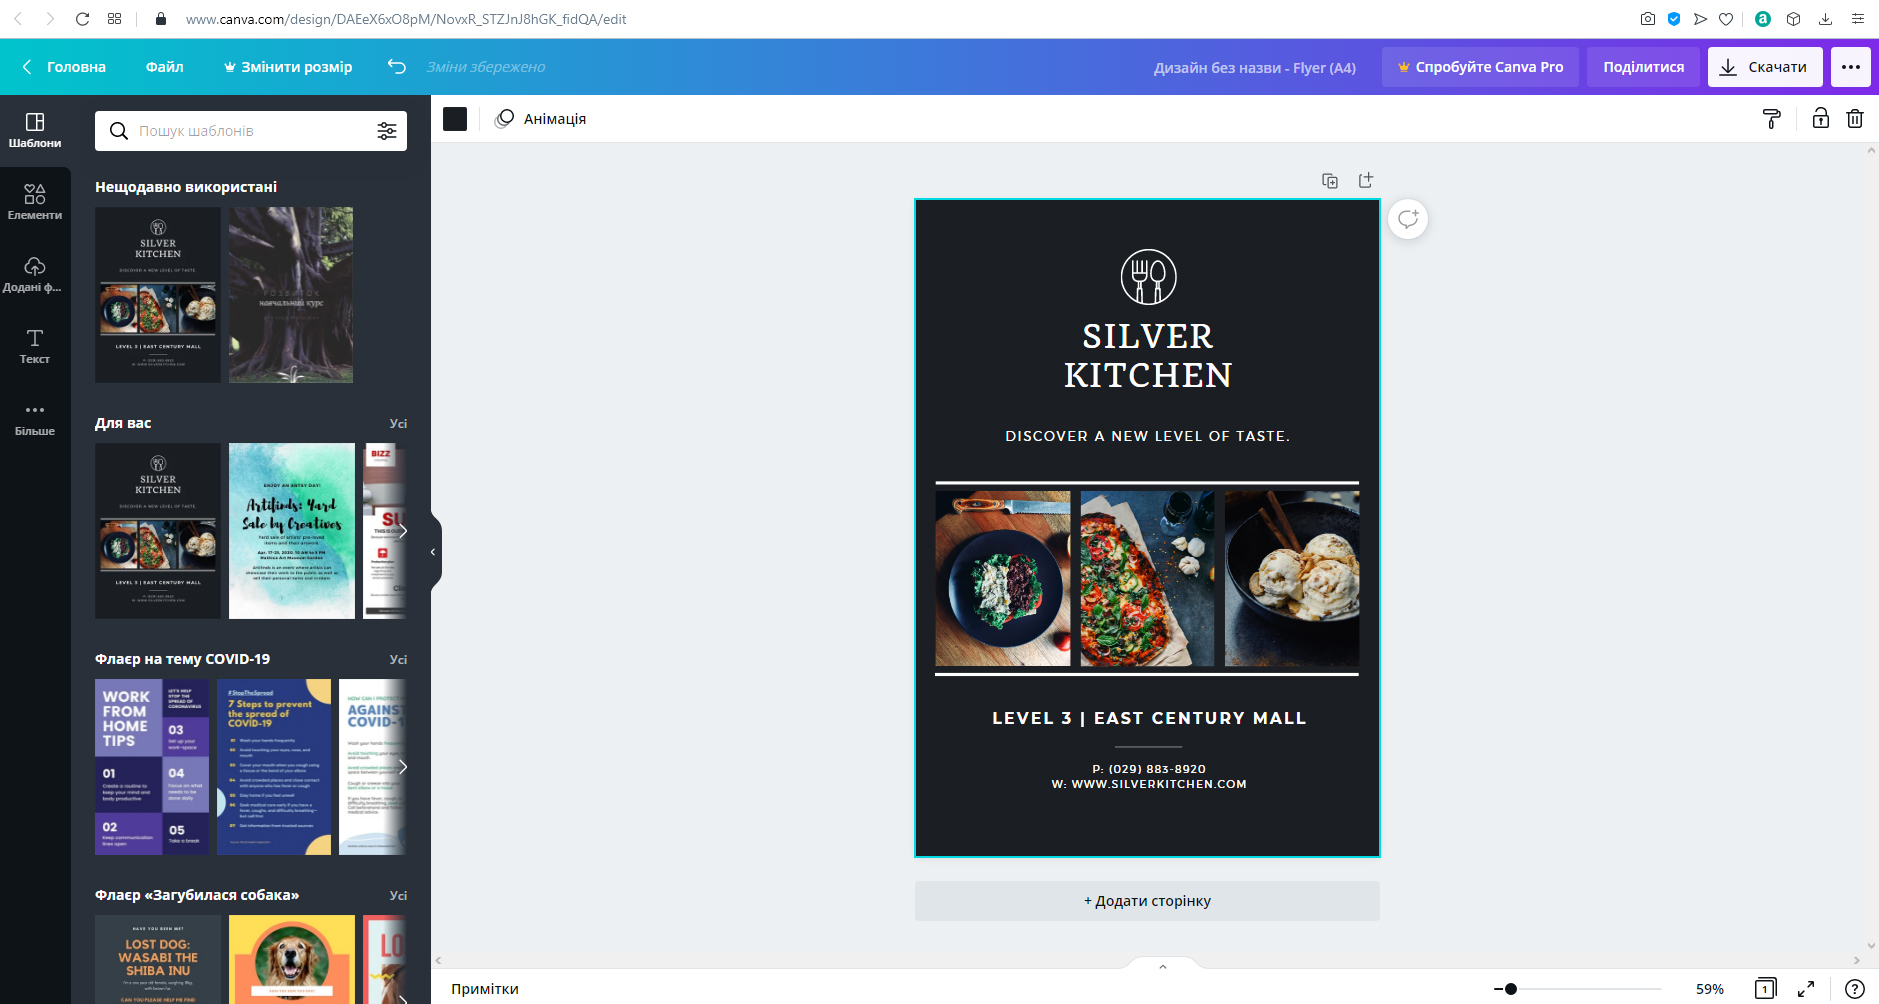Duplicate the page using copy icon
Screen dimensions: 1879x1004
click(1330, 181)
